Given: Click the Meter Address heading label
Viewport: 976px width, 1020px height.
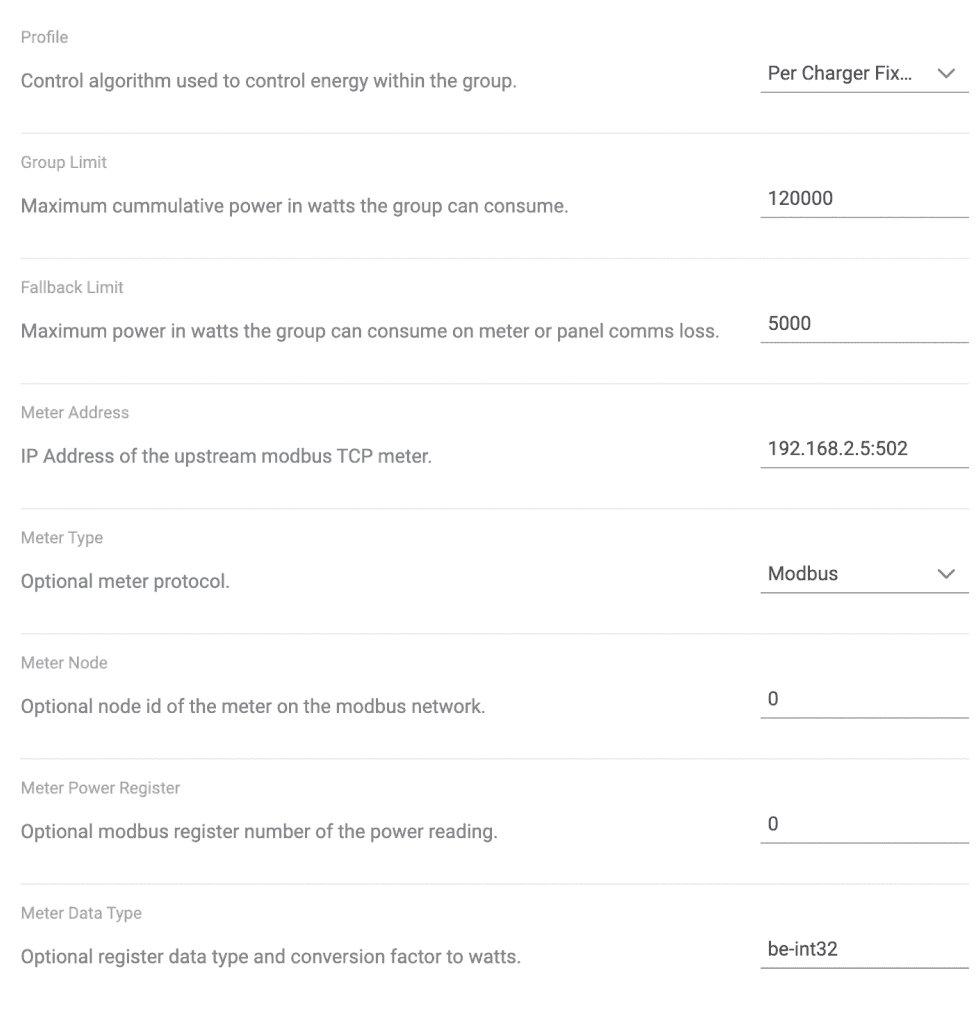Looking at the screenshot, I should pyautogui.click(x=75, y=412).
